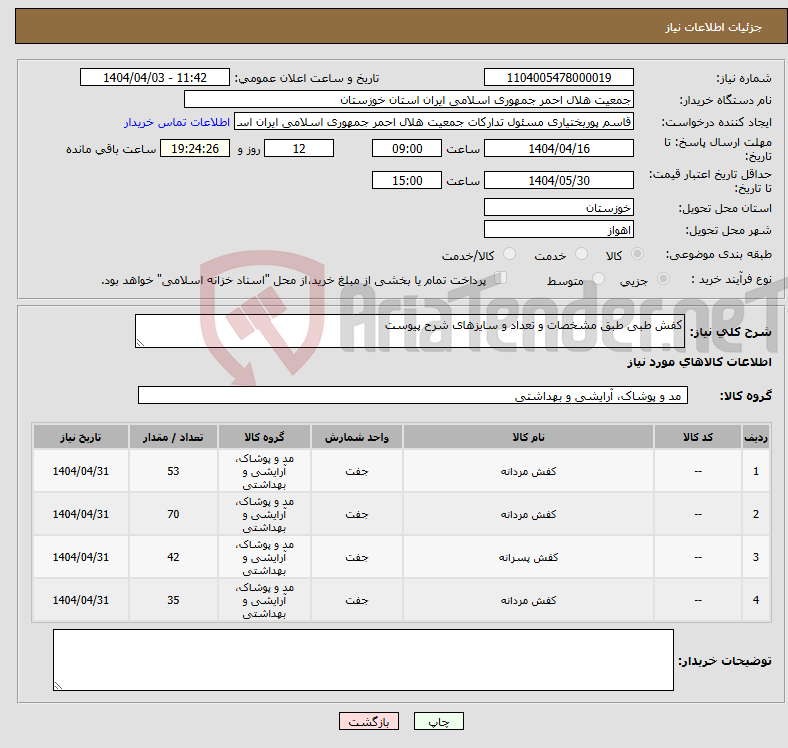This screenshot has height=748, width=788.
Task: Click the تعداد / مقدار column header
Action: click(x=173, y=438)
